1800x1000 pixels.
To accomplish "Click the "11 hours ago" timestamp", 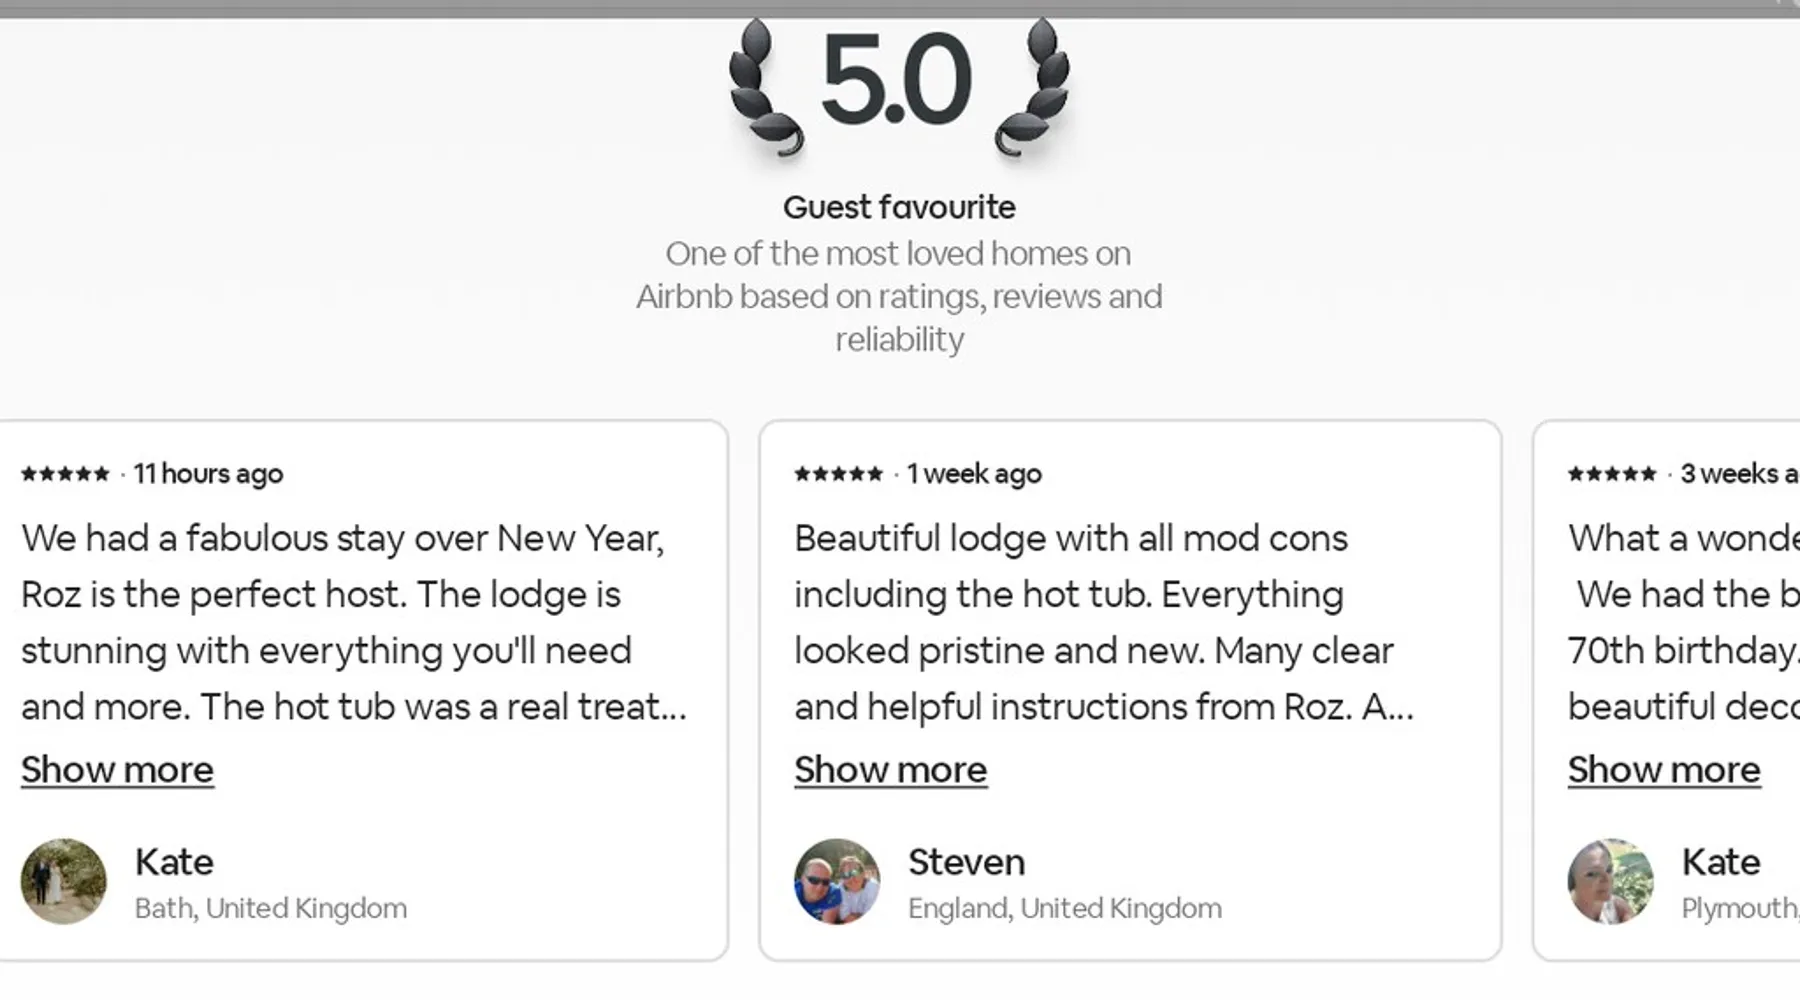I will click(208, 474).
